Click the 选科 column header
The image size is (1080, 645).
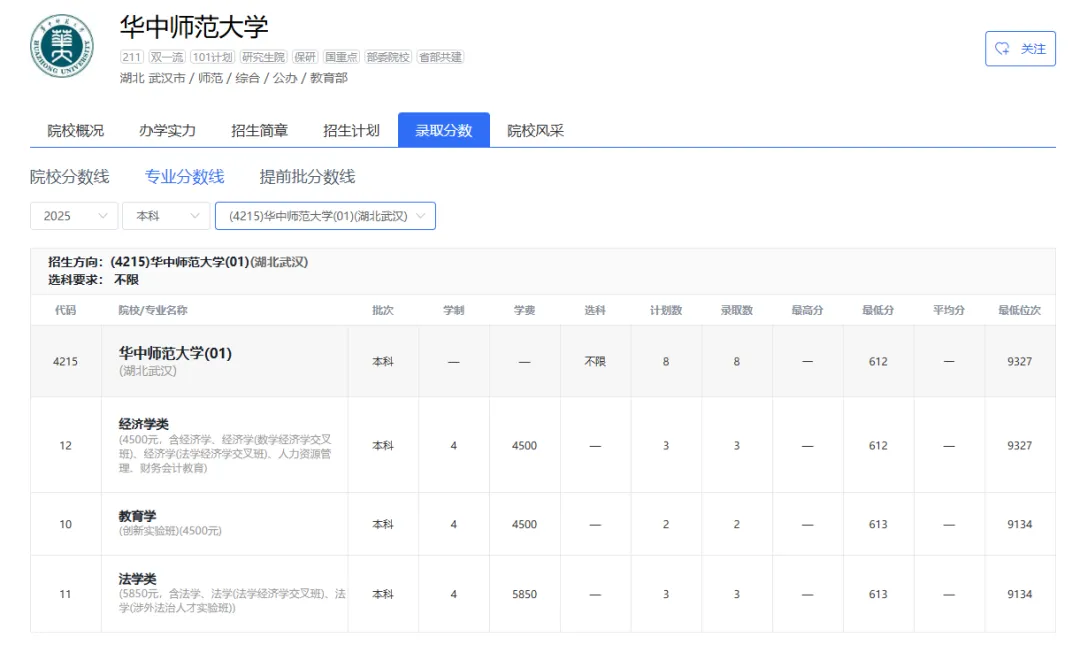click(595, 310)
